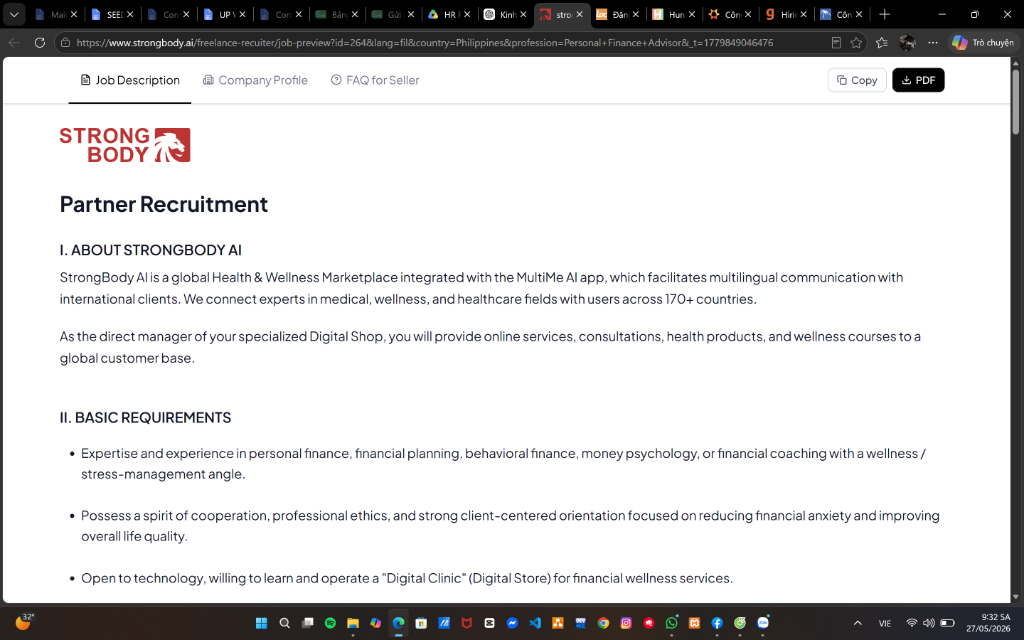Click the Partner Recruitment heading
Viewport: 1024px width, 640px height.
coord(164,204)
